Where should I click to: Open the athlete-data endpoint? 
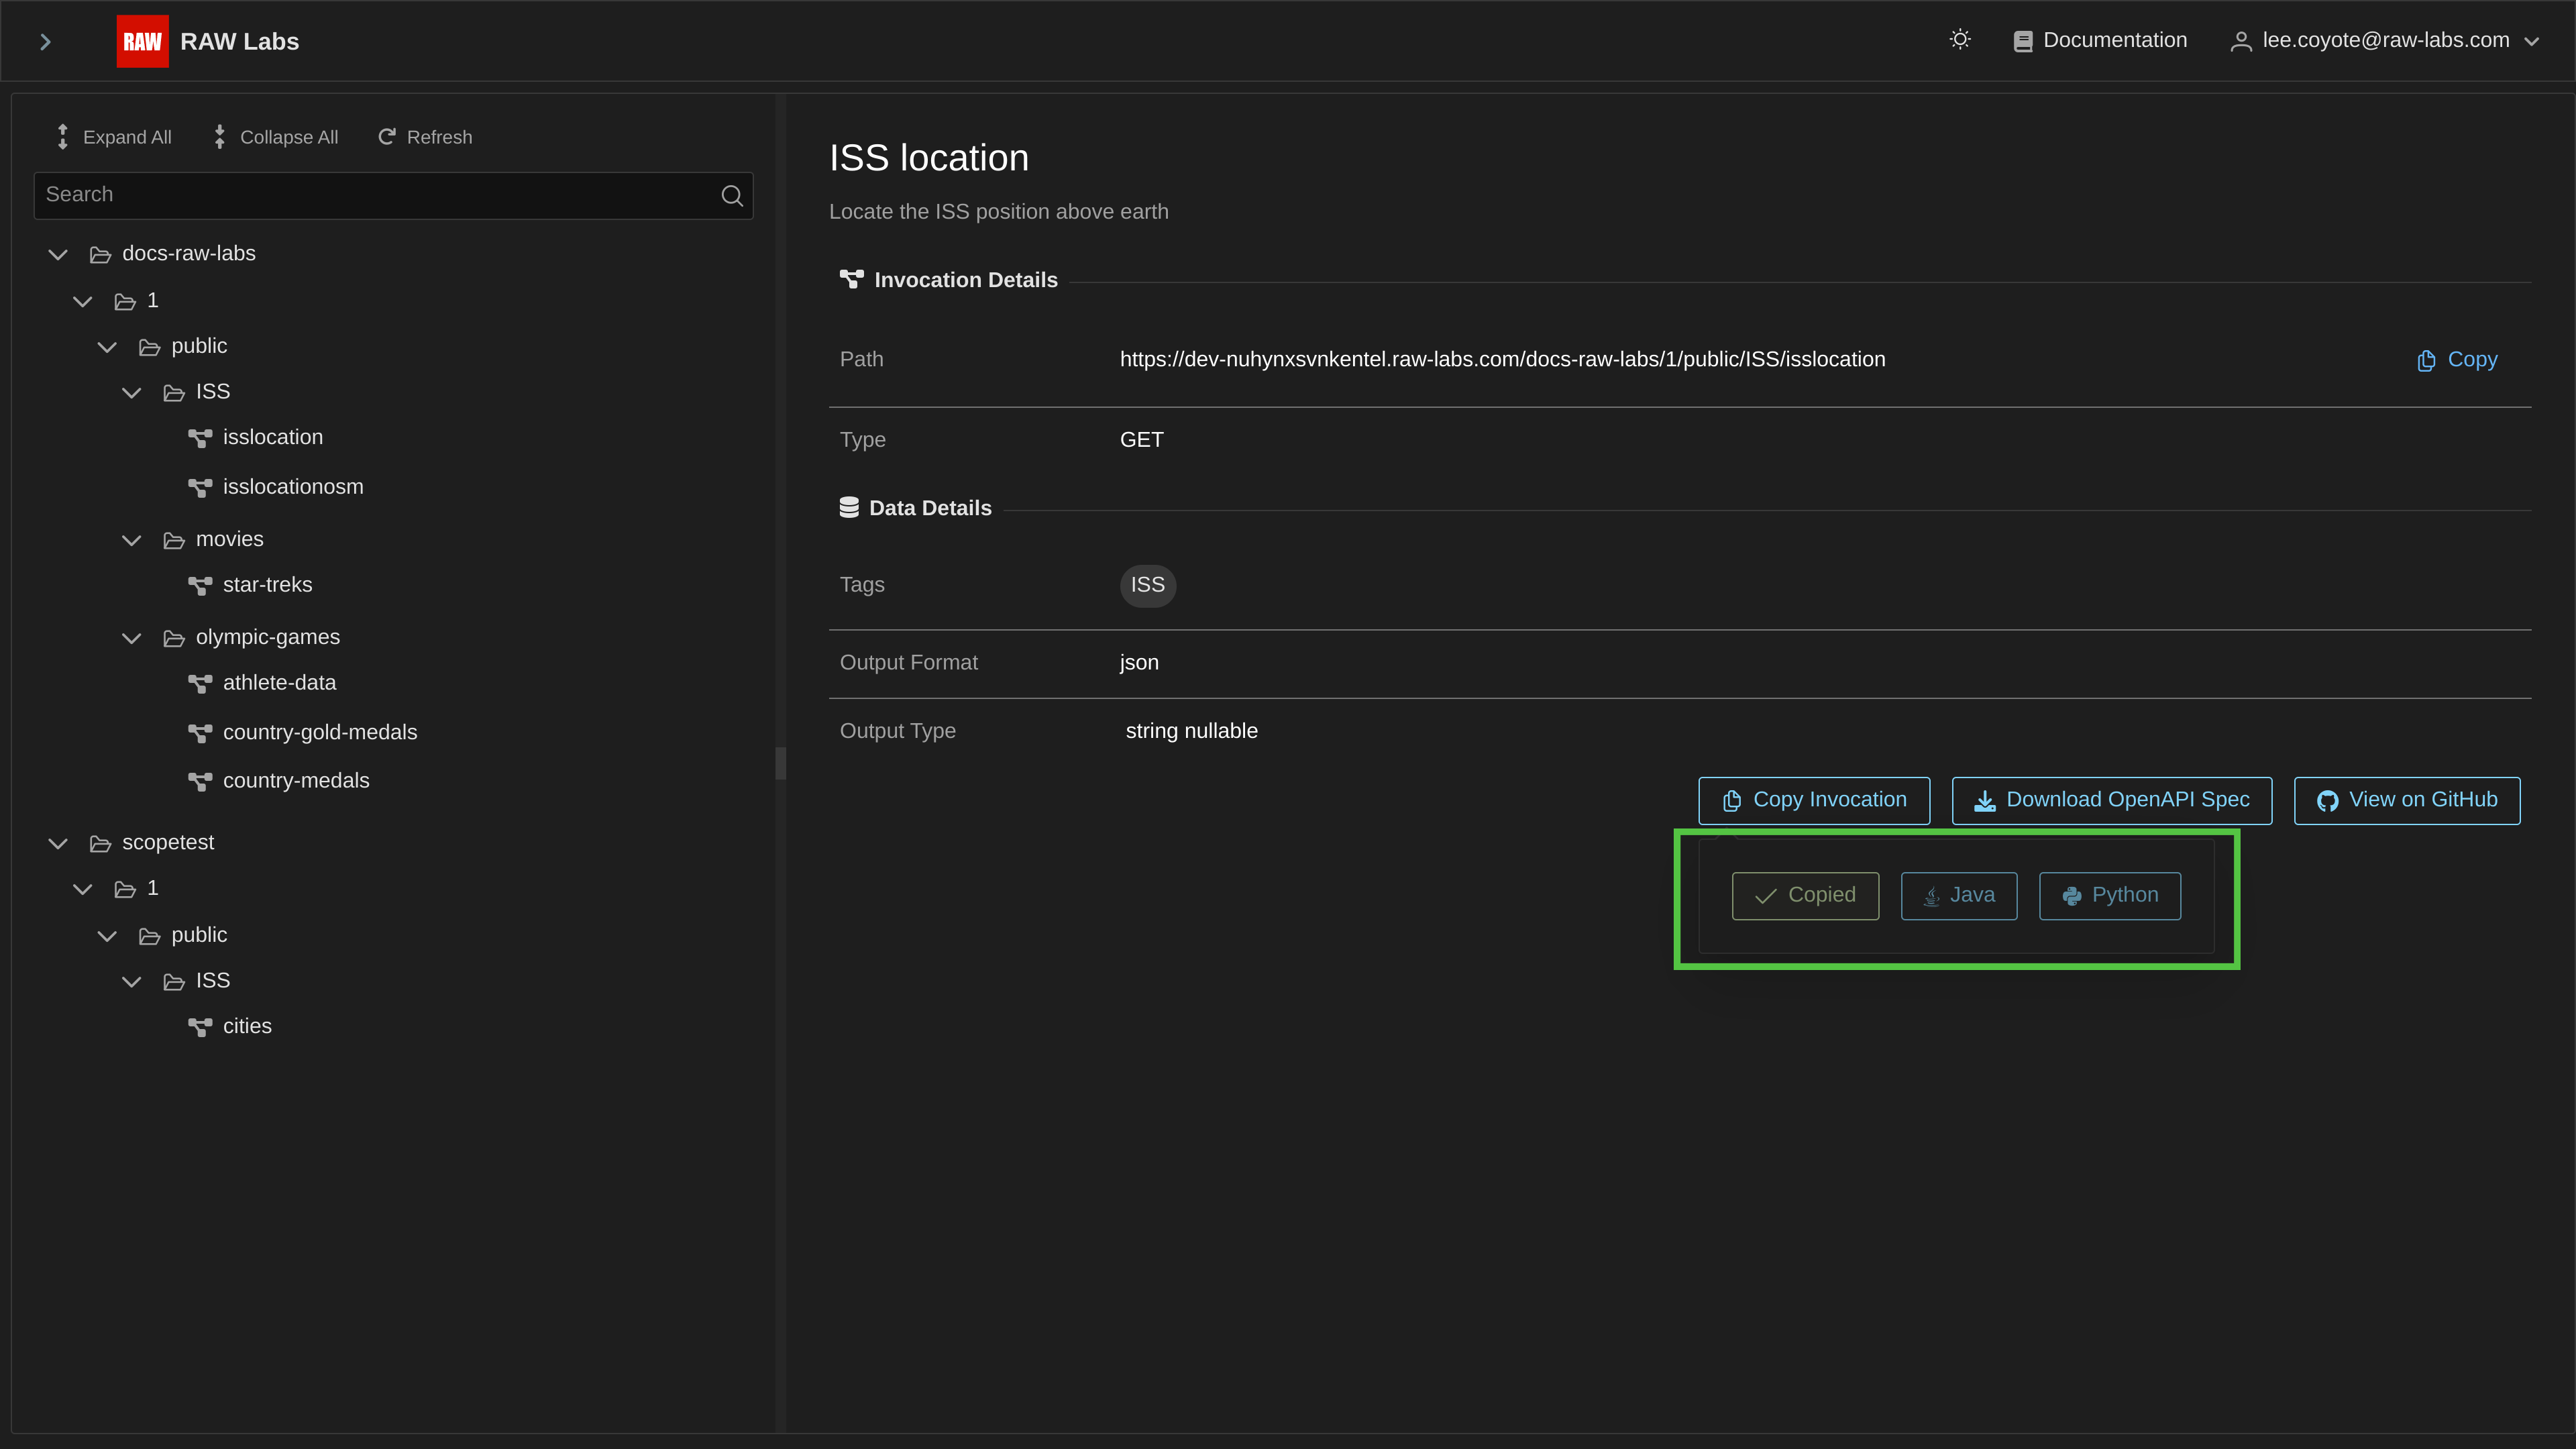pyautogui.click(x=279, y=683)
